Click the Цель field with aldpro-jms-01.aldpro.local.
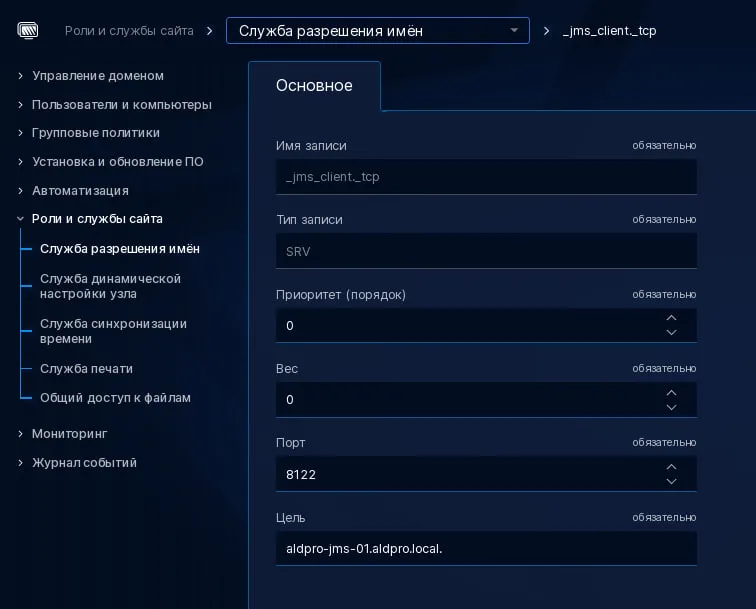This screenshot has height=609, width=756. pos(486,549)
